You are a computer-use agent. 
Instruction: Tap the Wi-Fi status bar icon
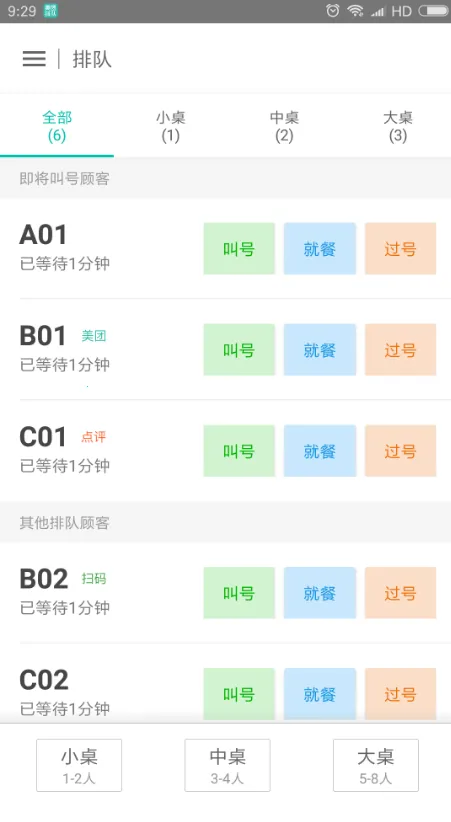[x=356, y=11]
